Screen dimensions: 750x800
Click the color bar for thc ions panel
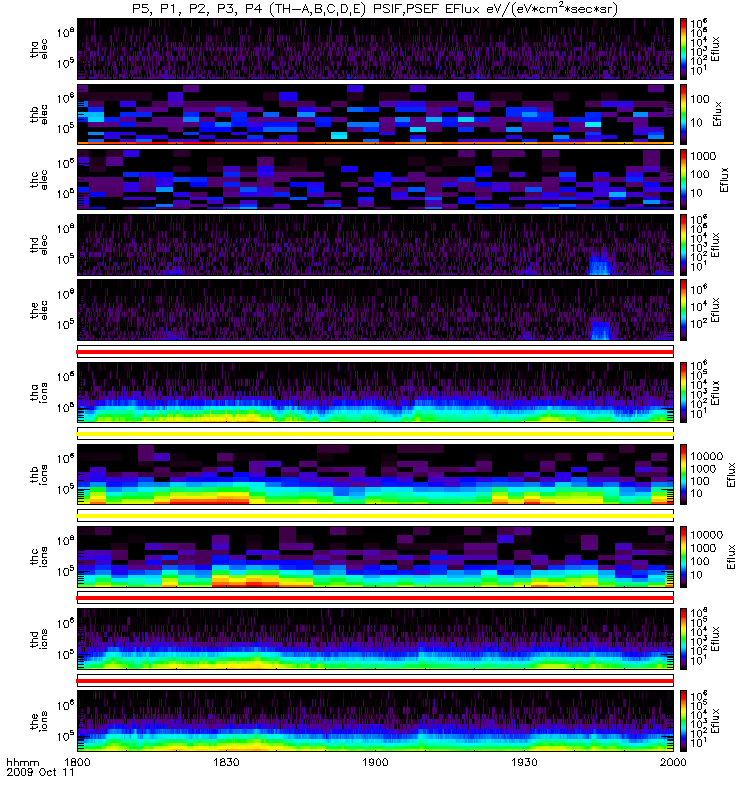683,557
